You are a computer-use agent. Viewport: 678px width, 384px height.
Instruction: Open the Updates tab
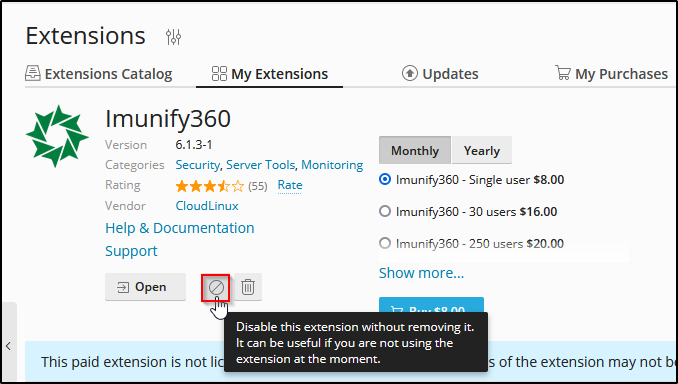pos(440,74)
